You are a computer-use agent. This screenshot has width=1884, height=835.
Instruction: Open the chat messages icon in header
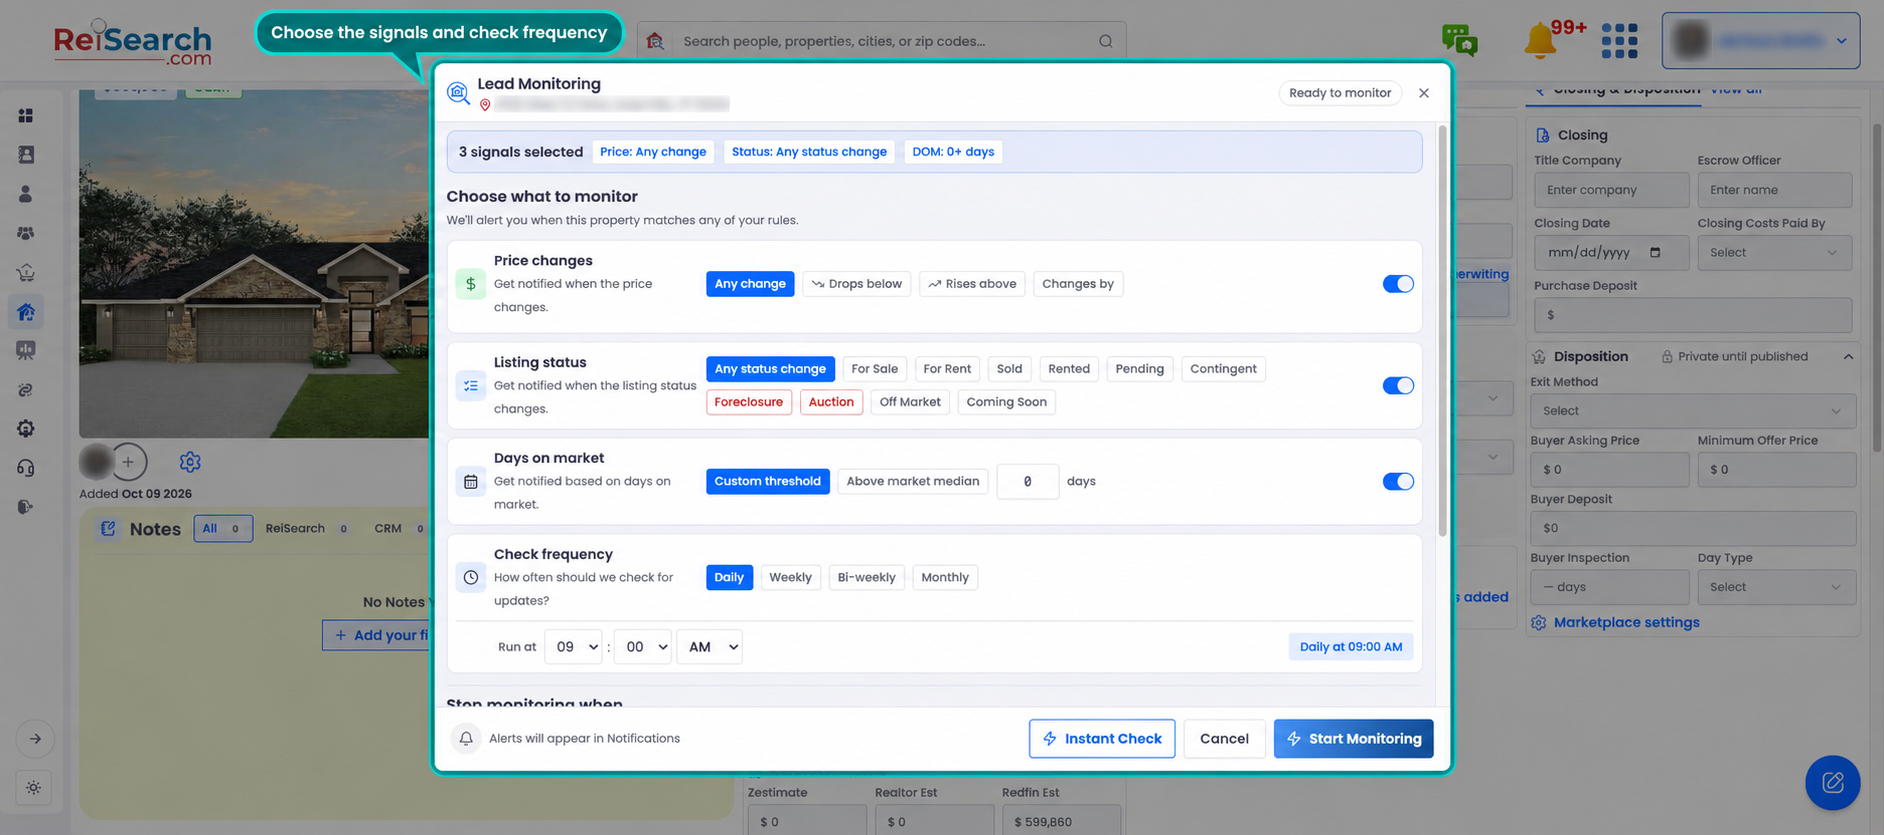click(x=1459, y=40)
